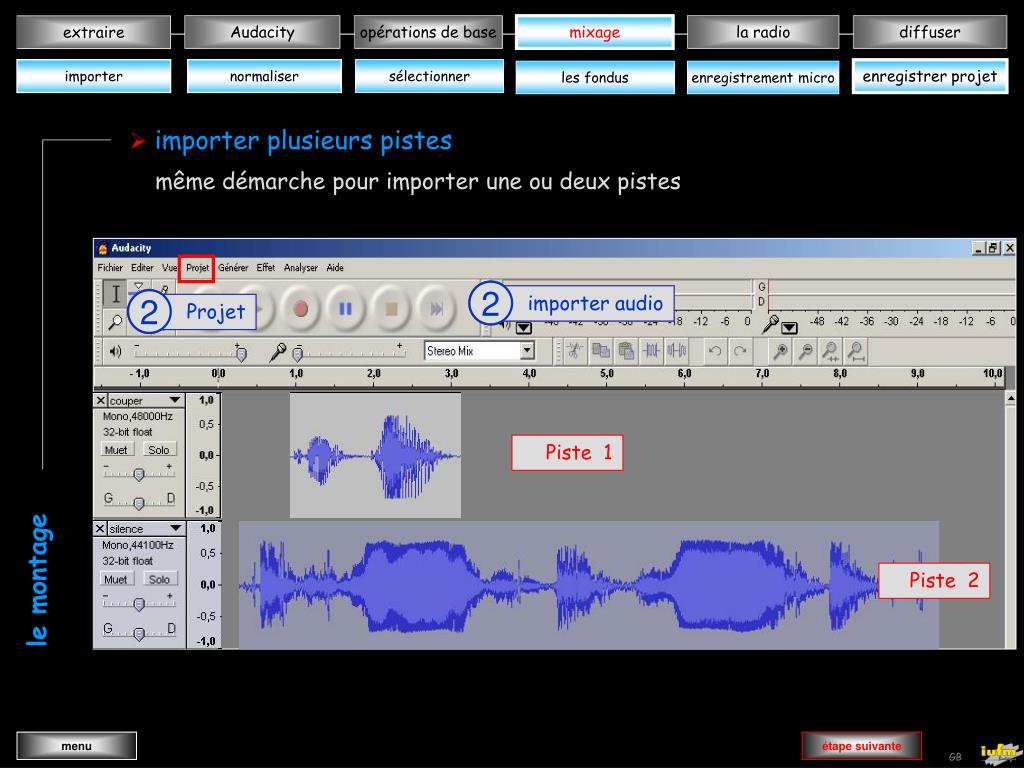1024x768 pixels.
Task: Close the silence track with its X
Action: pyautogui.click(x=100, y=528)
